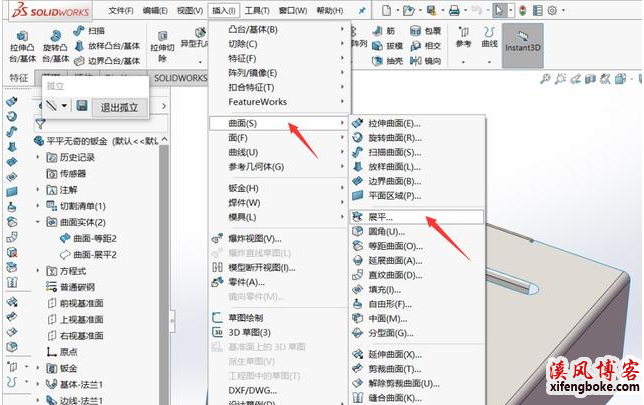This screenshot has width=644, height=405.
Task: Expand 基体-法兰1 tree node
Action: point(38,384)
